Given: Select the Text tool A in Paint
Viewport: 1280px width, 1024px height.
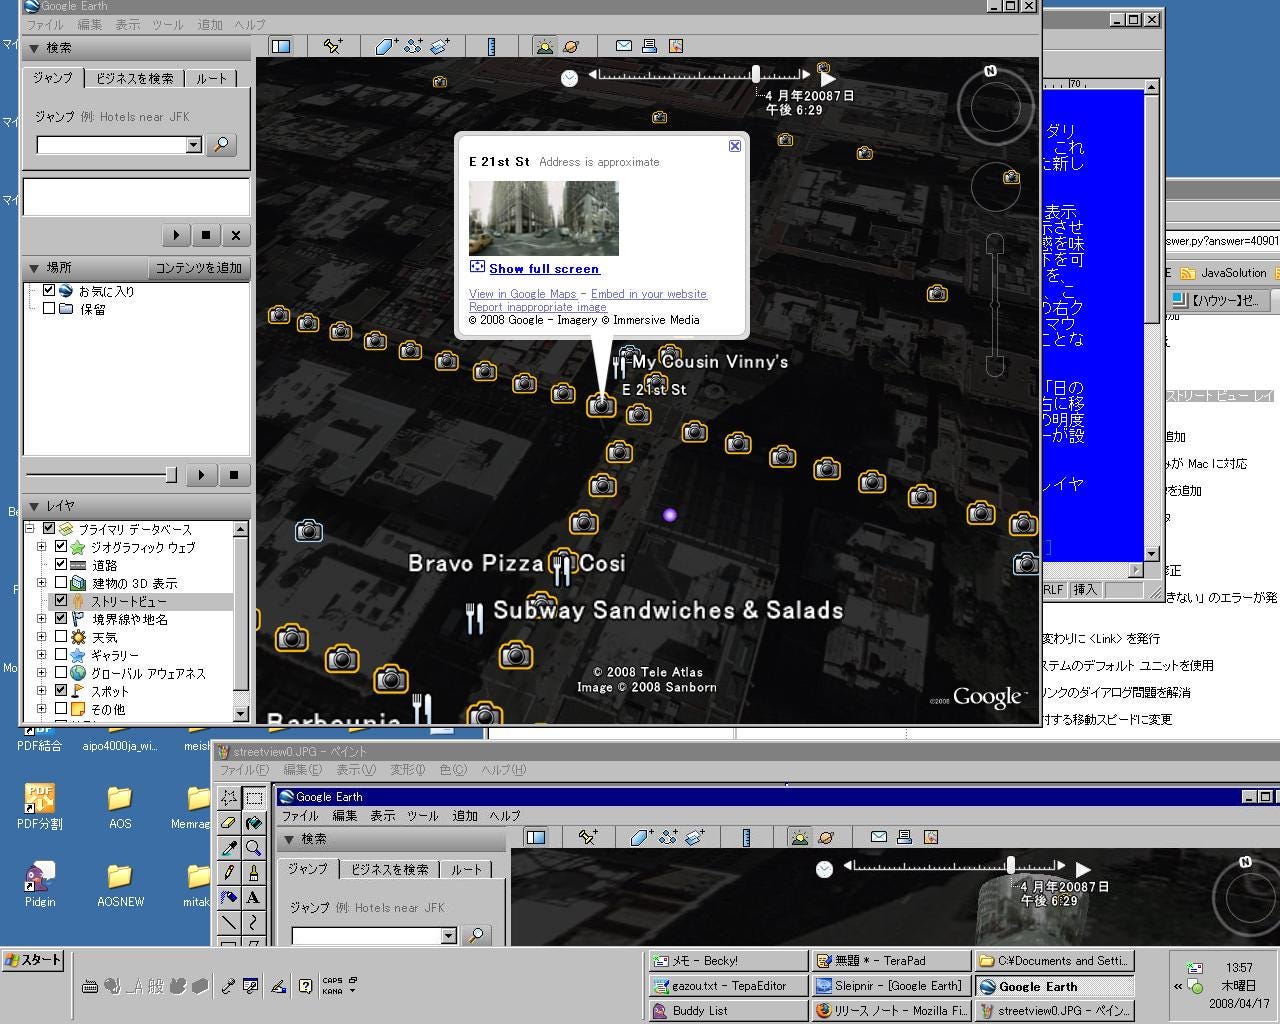Looking at the screenshot, I should [x=254, y=897].
